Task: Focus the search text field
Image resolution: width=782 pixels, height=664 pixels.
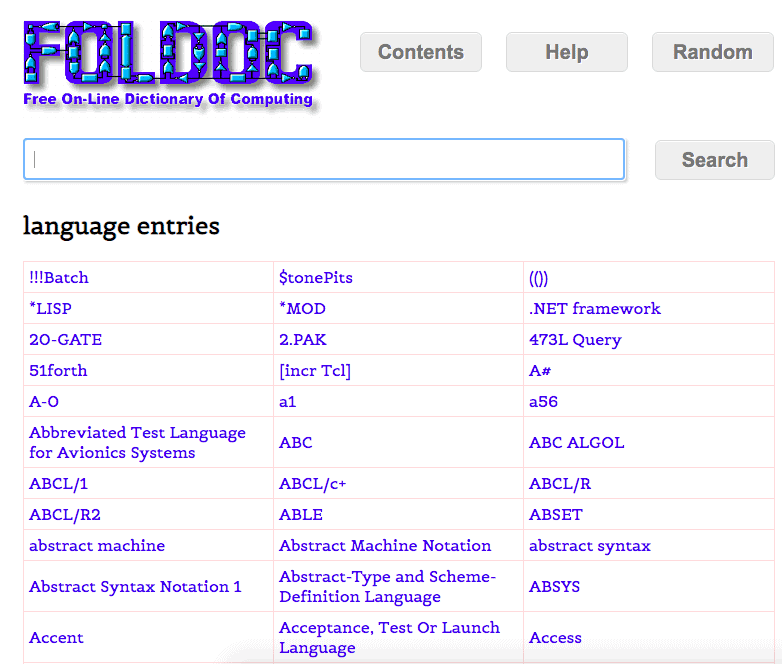Action: click(323, 160)
